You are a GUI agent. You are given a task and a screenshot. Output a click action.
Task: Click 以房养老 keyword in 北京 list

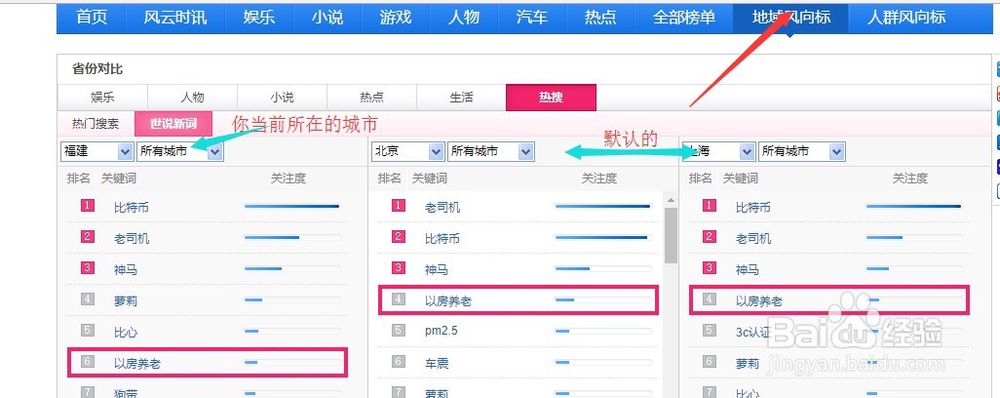(448, 301)
